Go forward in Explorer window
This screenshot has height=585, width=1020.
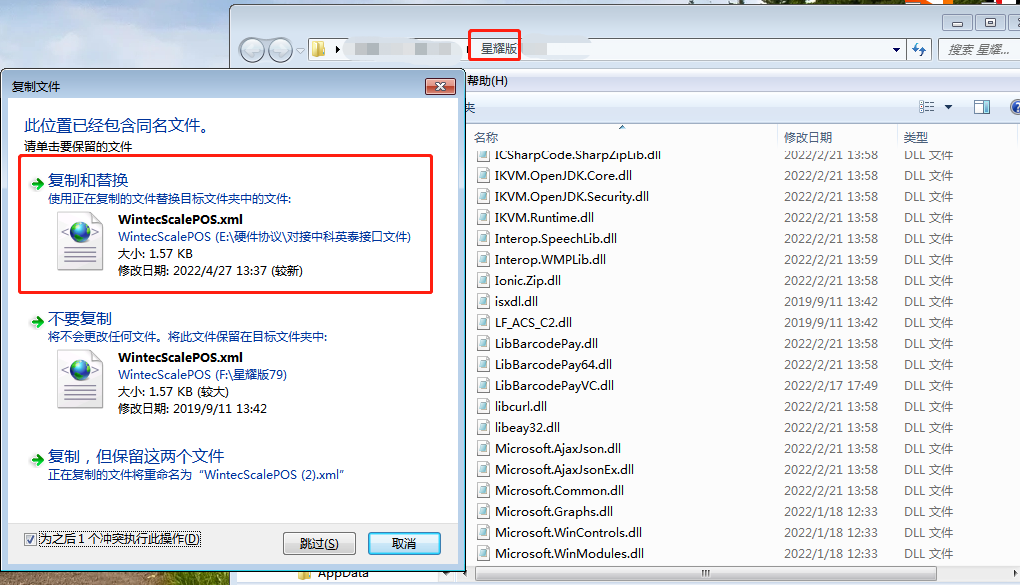pos(280,49)
